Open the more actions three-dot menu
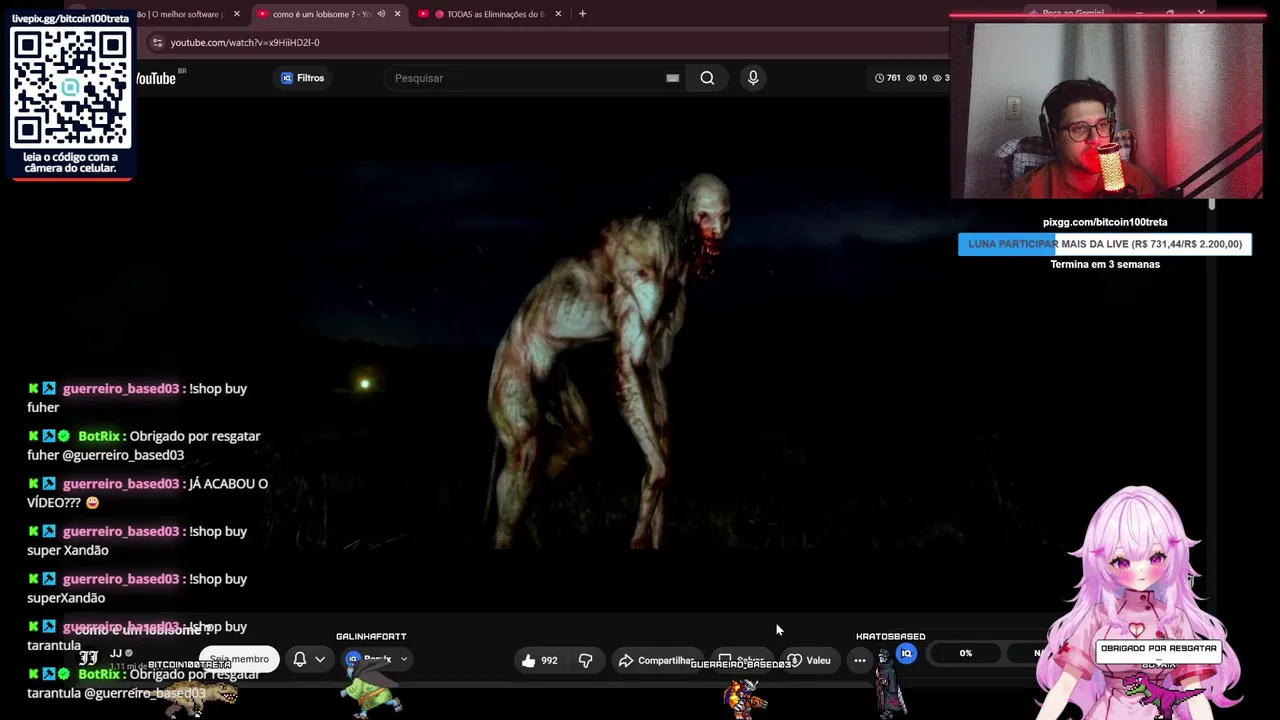Image resolution: width=1280 pixels, height=720 pixels. (860, 660)
